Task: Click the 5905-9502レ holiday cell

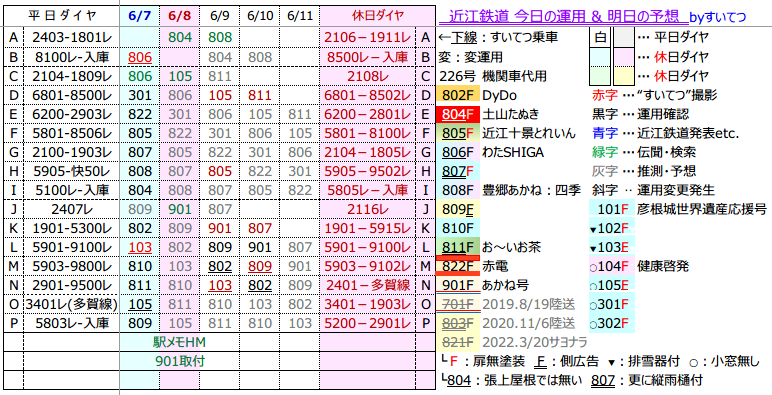Action: tap(368, 171)
